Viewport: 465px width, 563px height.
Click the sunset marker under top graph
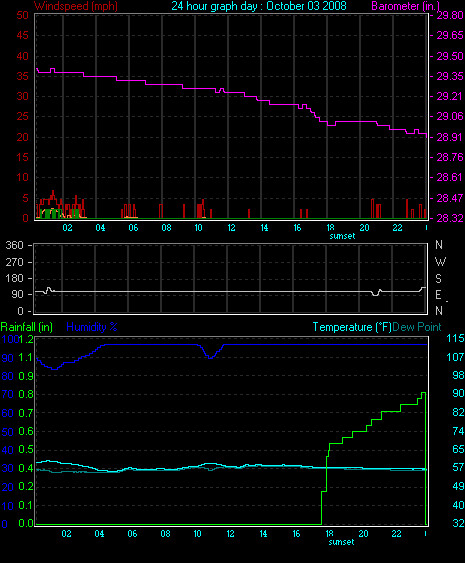(x=342, y=236)
